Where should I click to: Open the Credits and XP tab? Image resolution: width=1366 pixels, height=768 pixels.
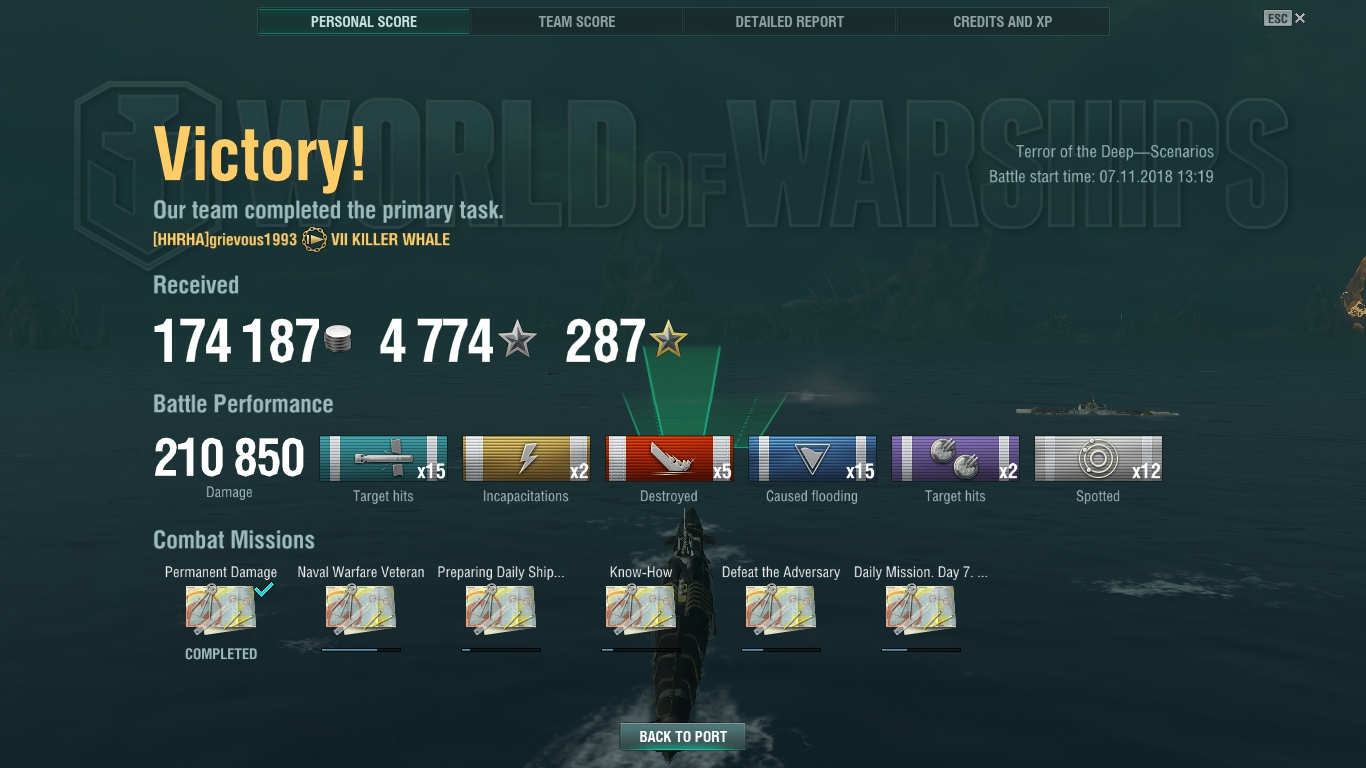coord(1003,21)
